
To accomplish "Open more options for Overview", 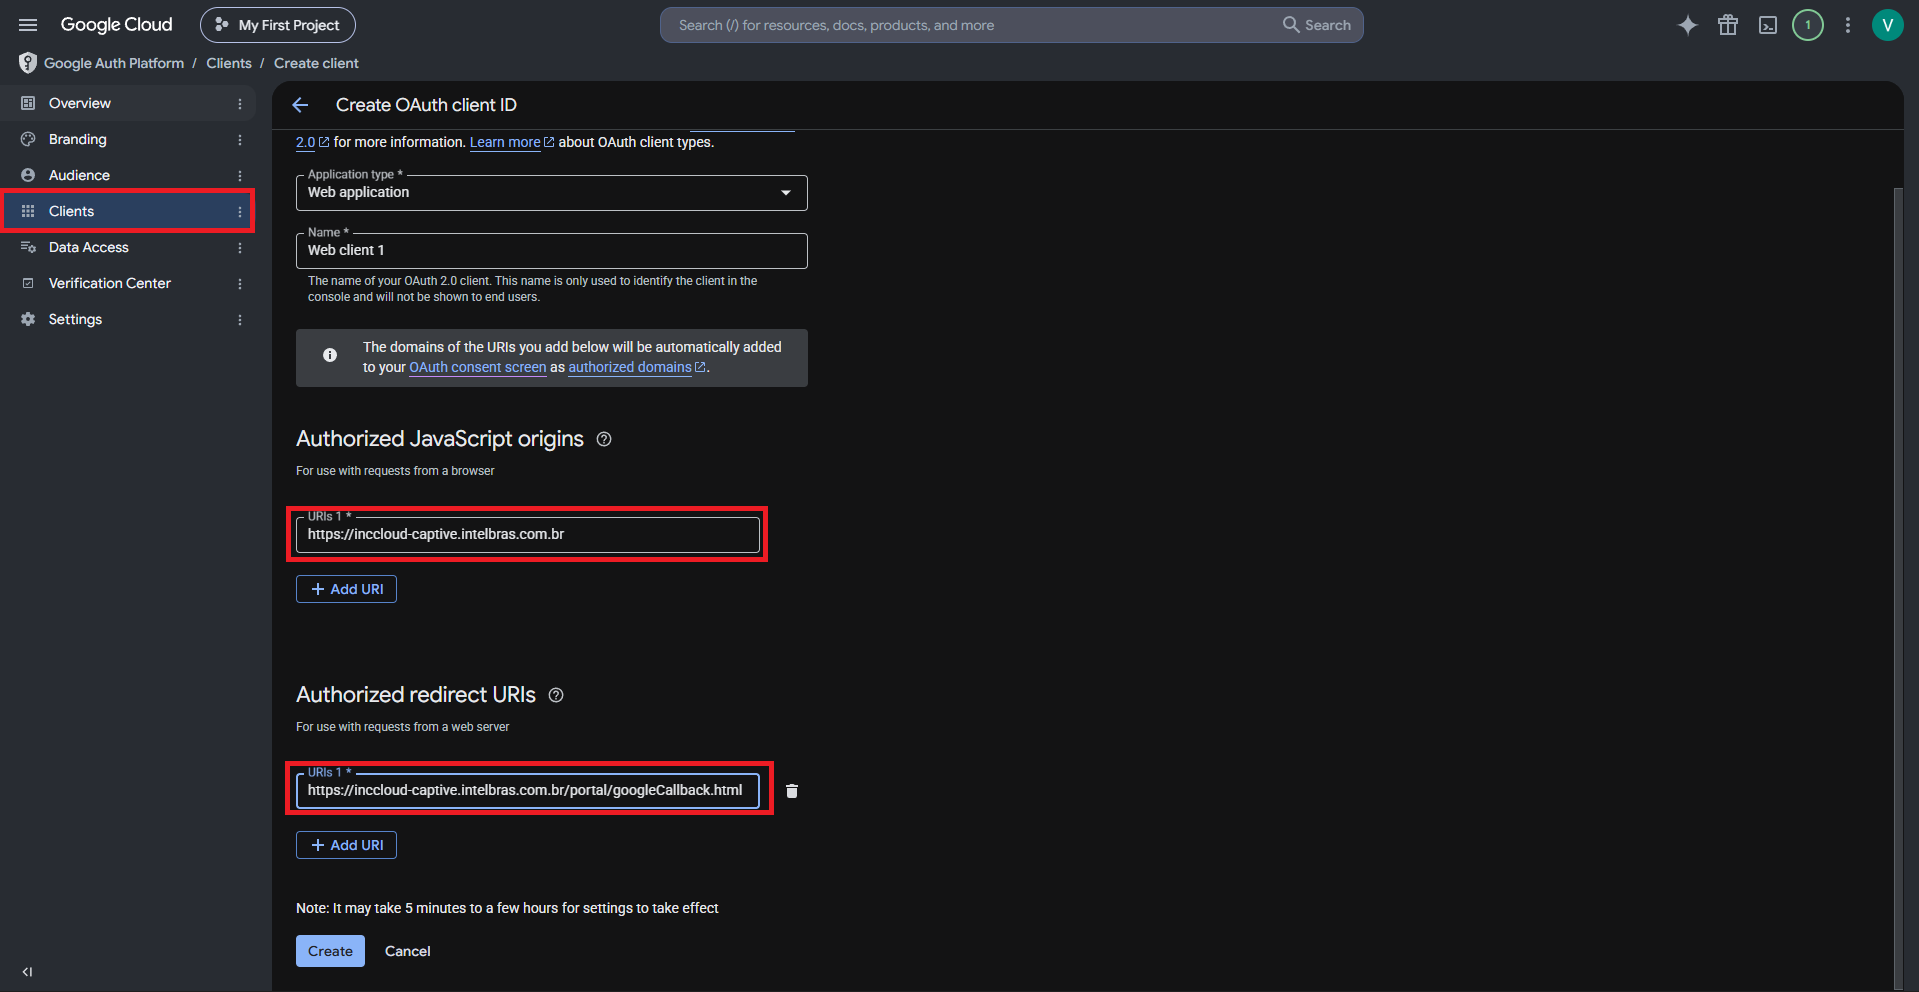I will point(240,103).
